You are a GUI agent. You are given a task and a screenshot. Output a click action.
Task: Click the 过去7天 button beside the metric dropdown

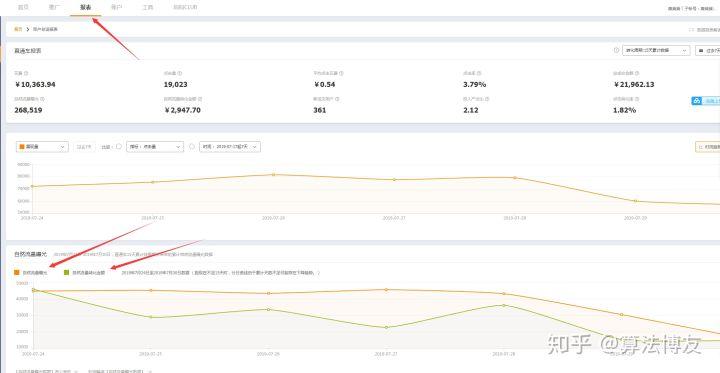click(x=84, y=147)
